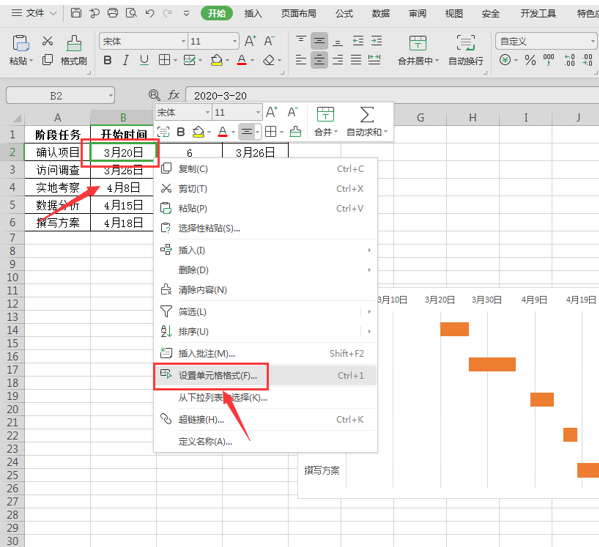This screenshot has height=547, width=599.
Task: Click Wrap Text (自动换行) icon
Action: coord(466,42)
